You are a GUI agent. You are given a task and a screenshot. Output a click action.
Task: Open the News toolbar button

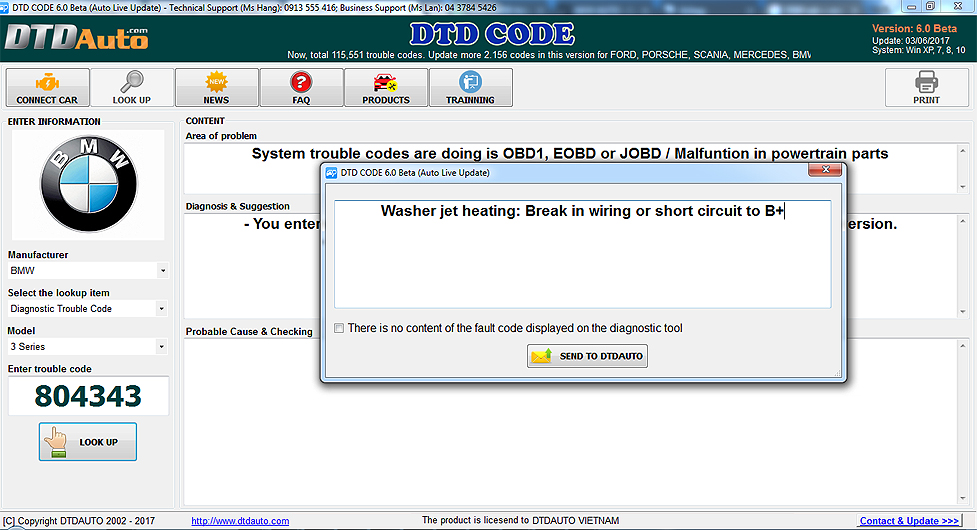point(216,88)
